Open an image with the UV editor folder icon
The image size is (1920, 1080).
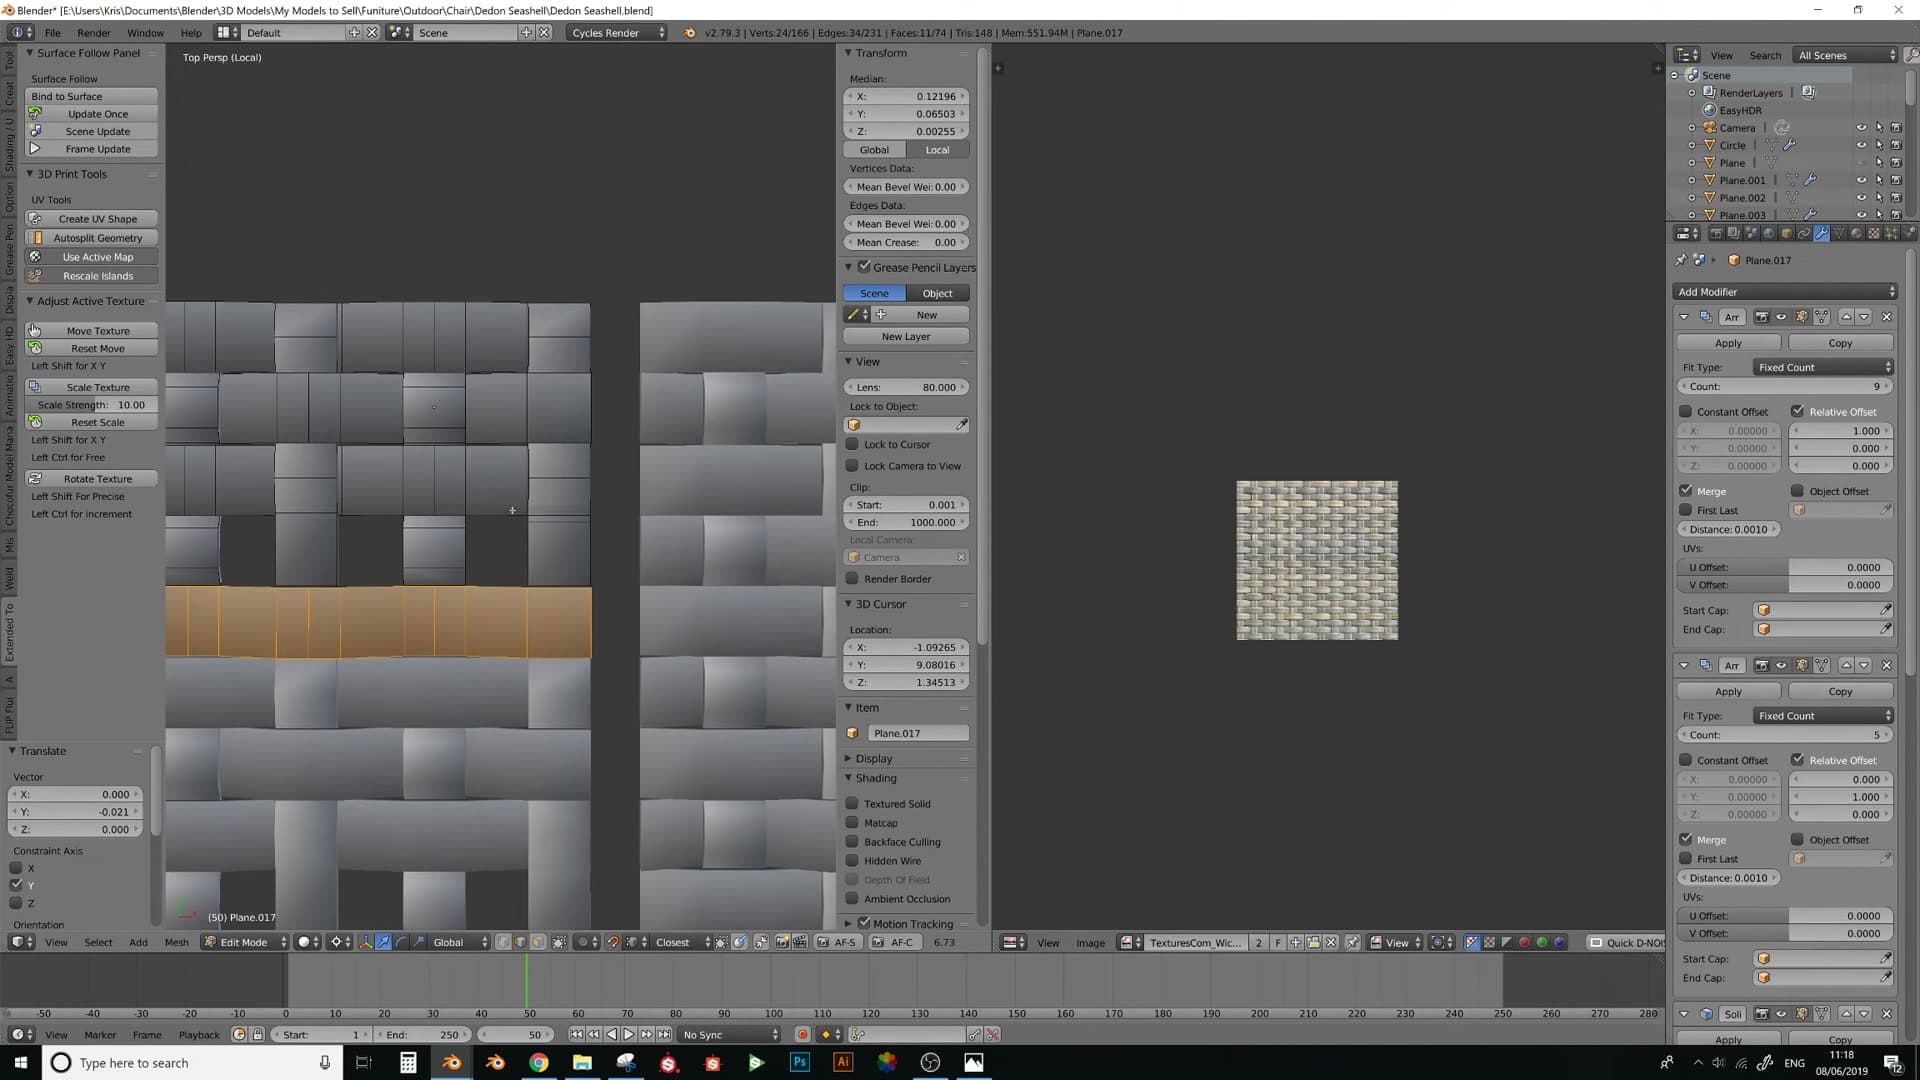pos(1313,942)
